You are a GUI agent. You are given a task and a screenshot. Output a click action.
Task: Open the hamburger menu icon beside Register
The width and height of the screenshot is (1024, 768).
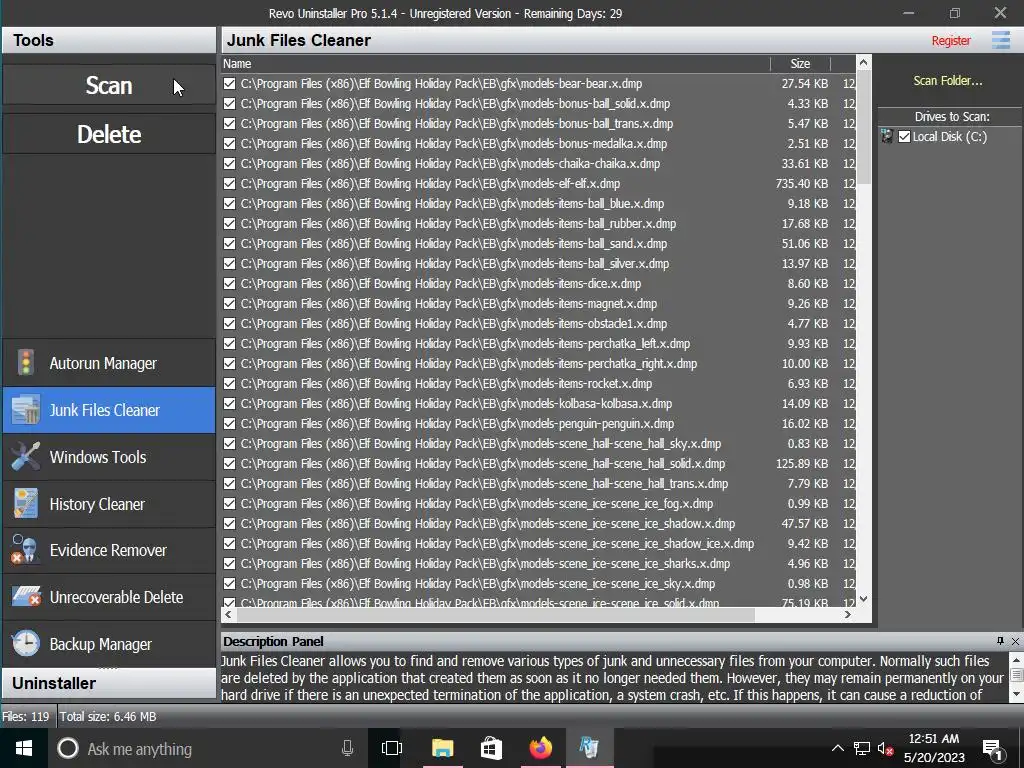coord(1001,40)
